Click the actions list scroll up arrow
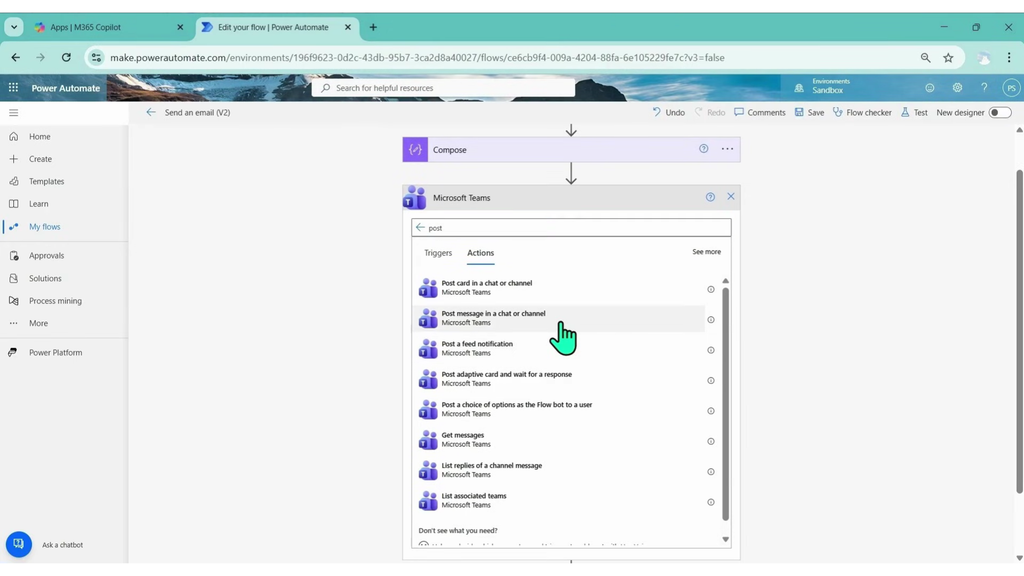 tap(725, 281)
